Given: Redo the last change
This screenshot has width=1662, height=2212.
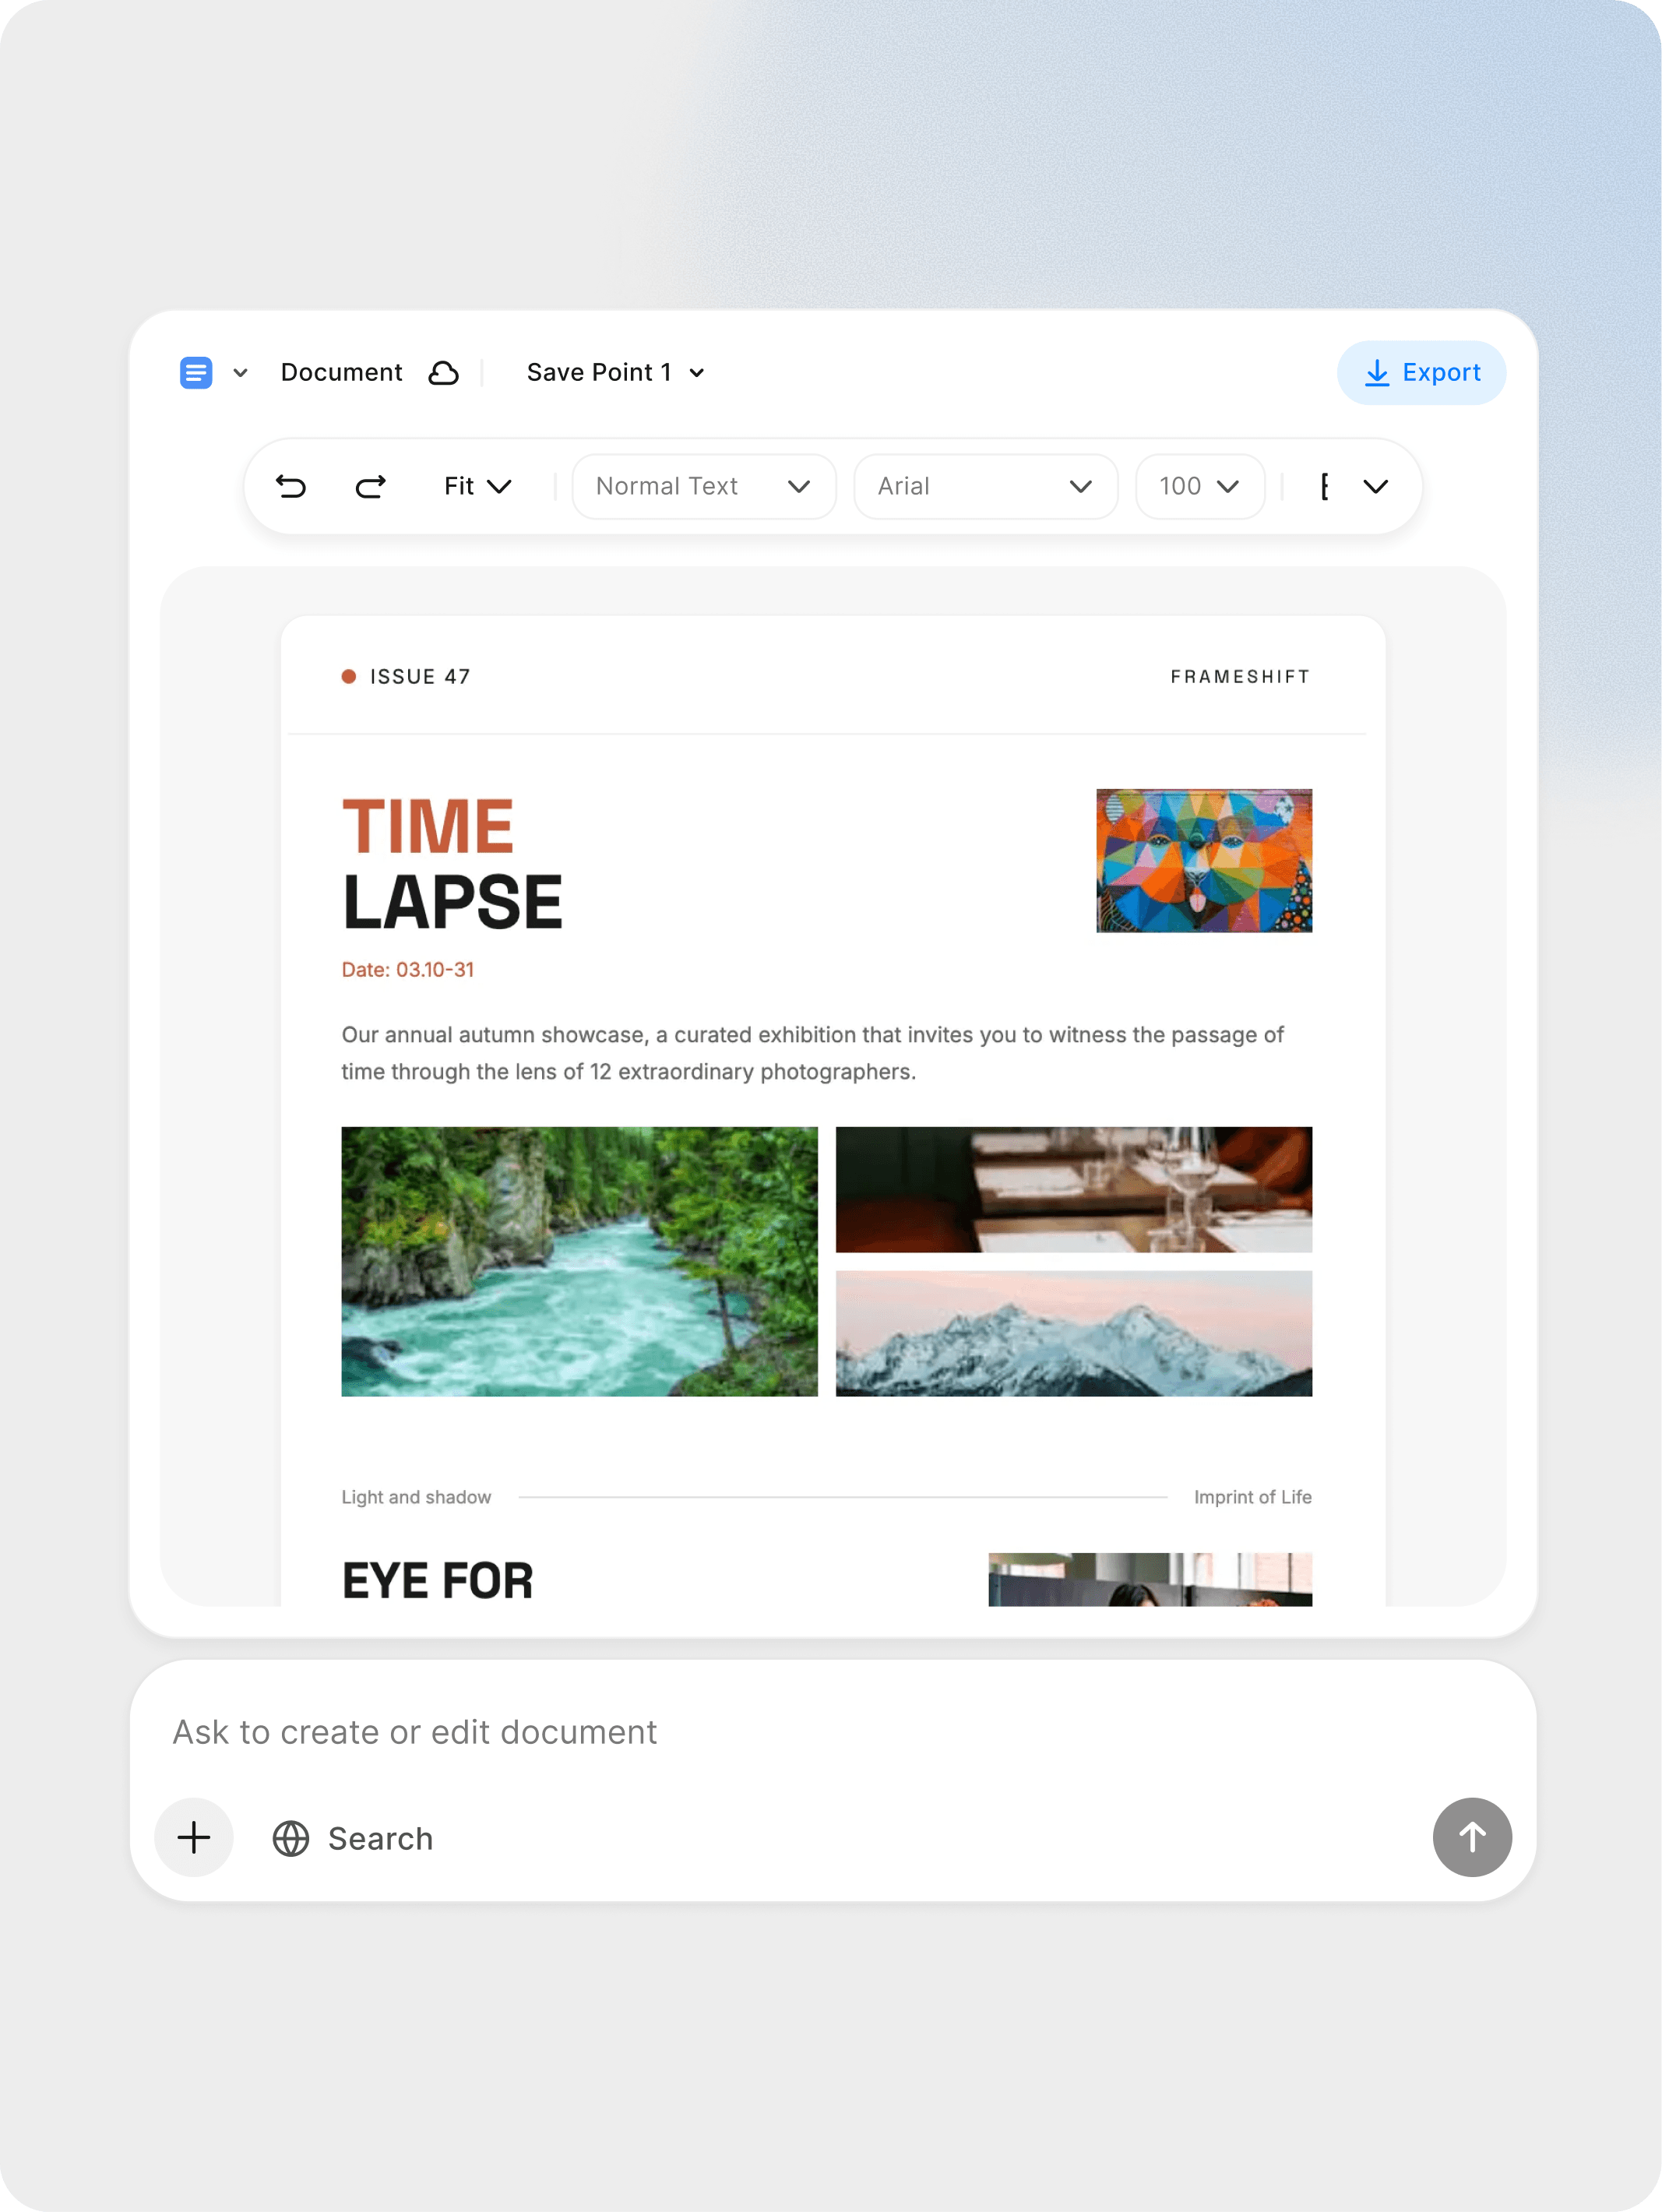Looking at the screenshot, I should click(369, 487).
